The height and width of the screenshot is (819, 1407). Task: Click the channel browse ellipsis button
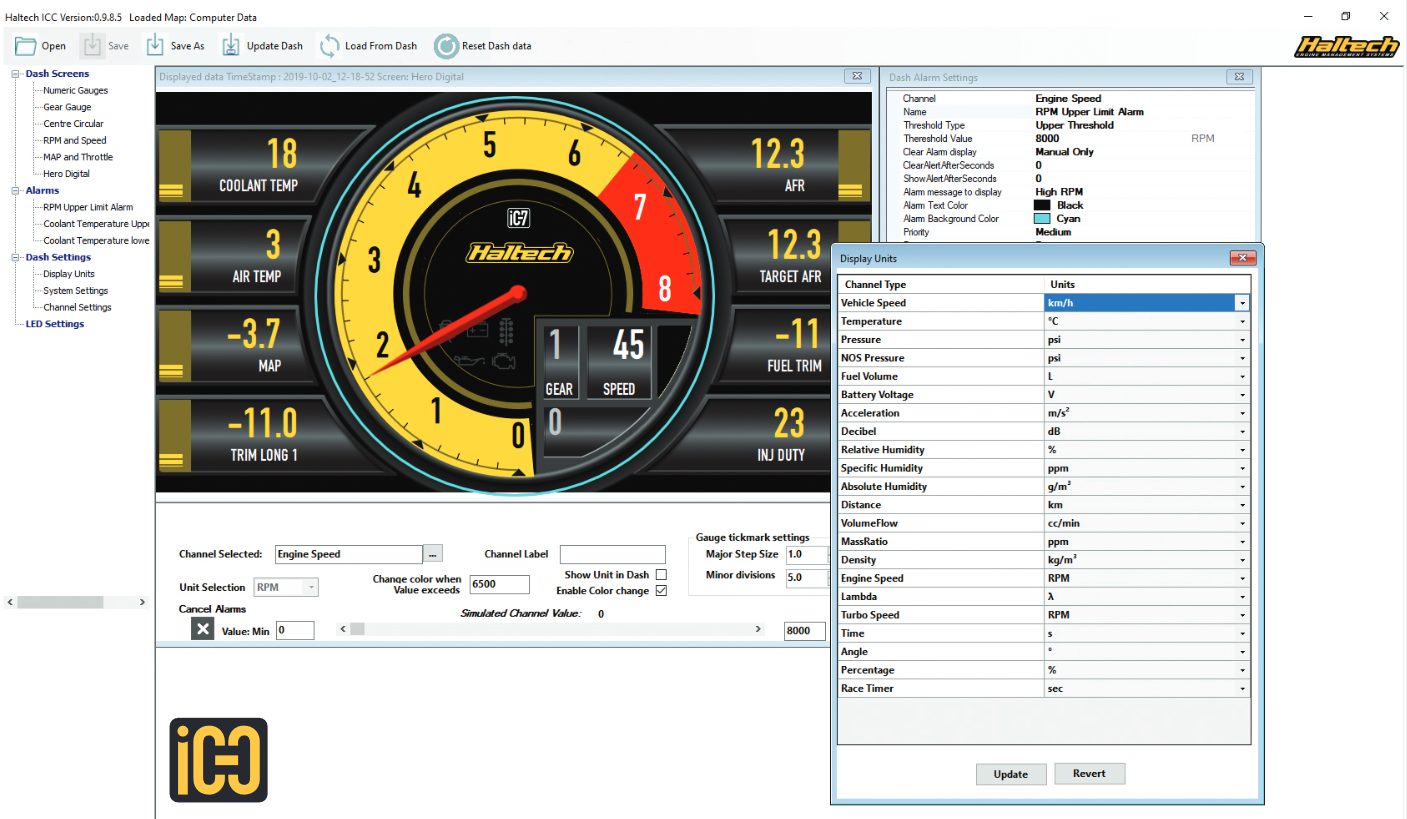[x=433, y=554]
